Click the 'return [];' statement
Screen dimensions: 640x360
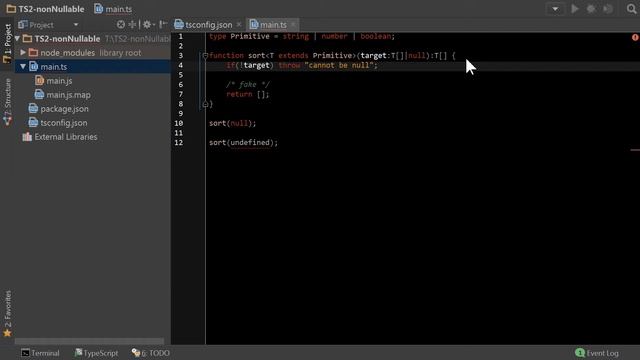pyautogui.click(x=248, y=94)
